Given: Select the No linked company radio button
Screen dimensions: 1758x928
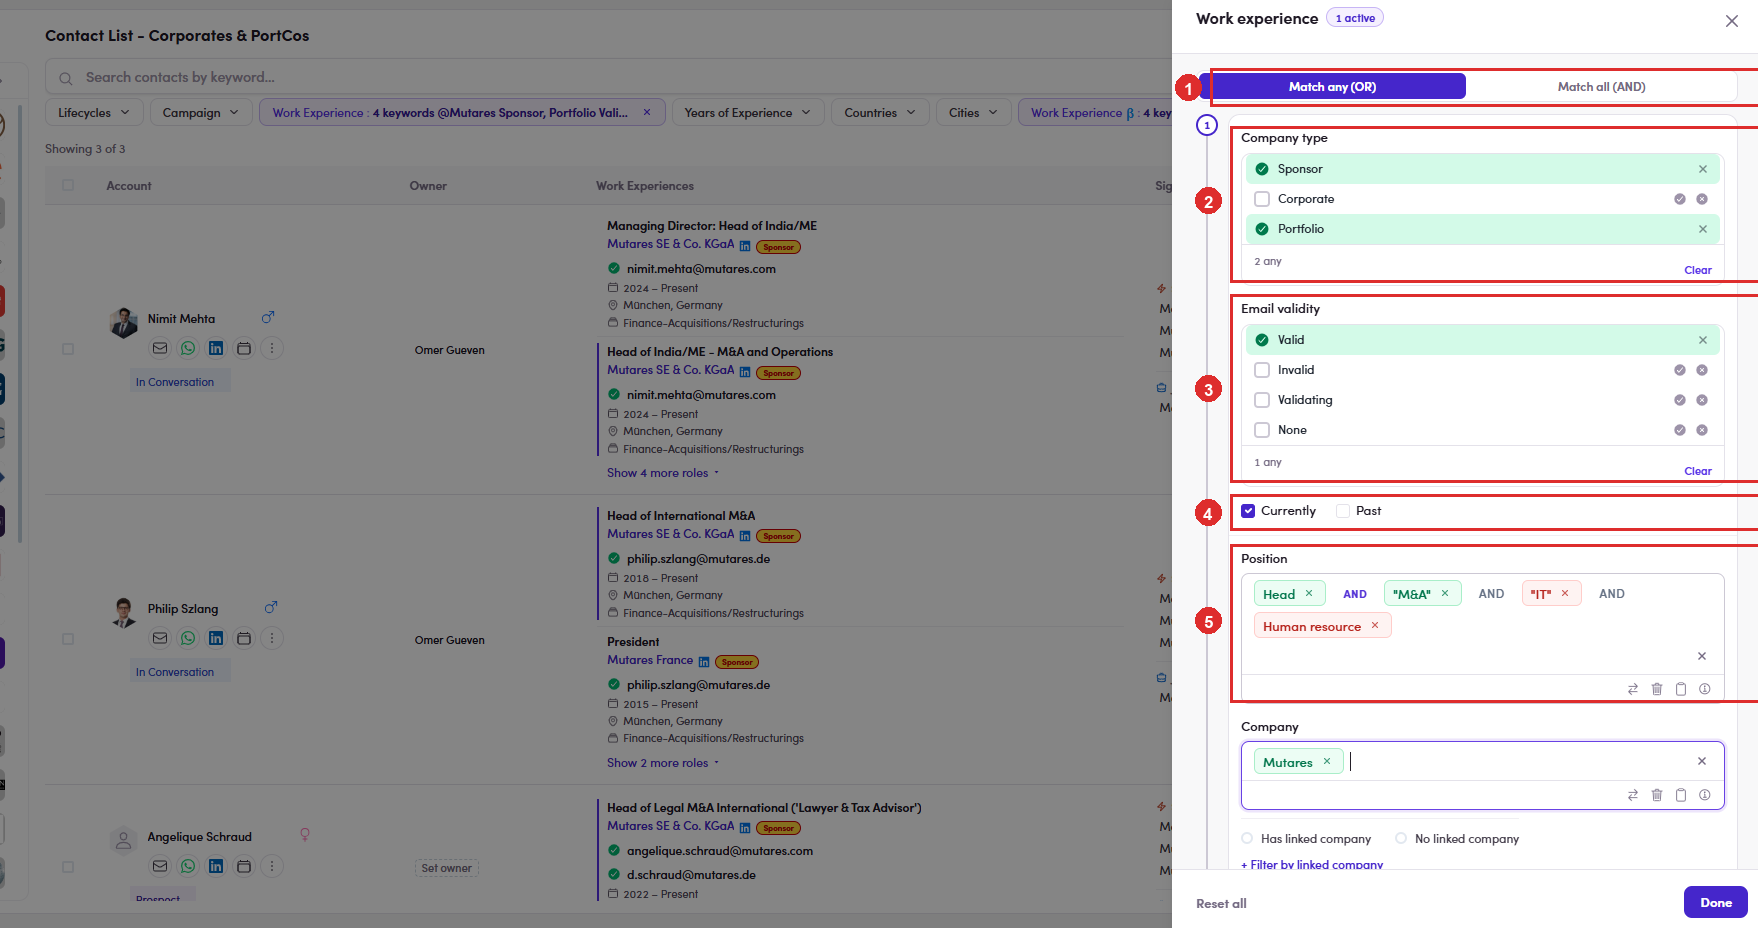Looking at the screenshot, I should click(x=1401, y=839).
